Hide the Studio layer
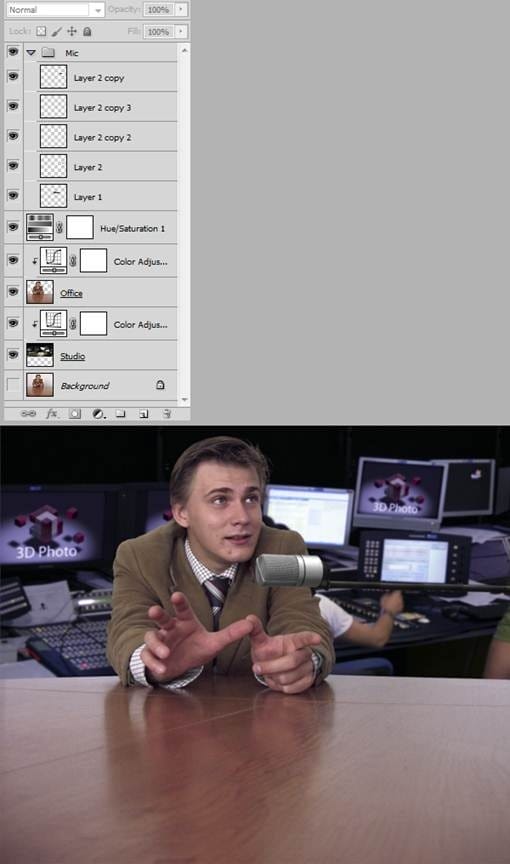 click(x=13, y=355)
